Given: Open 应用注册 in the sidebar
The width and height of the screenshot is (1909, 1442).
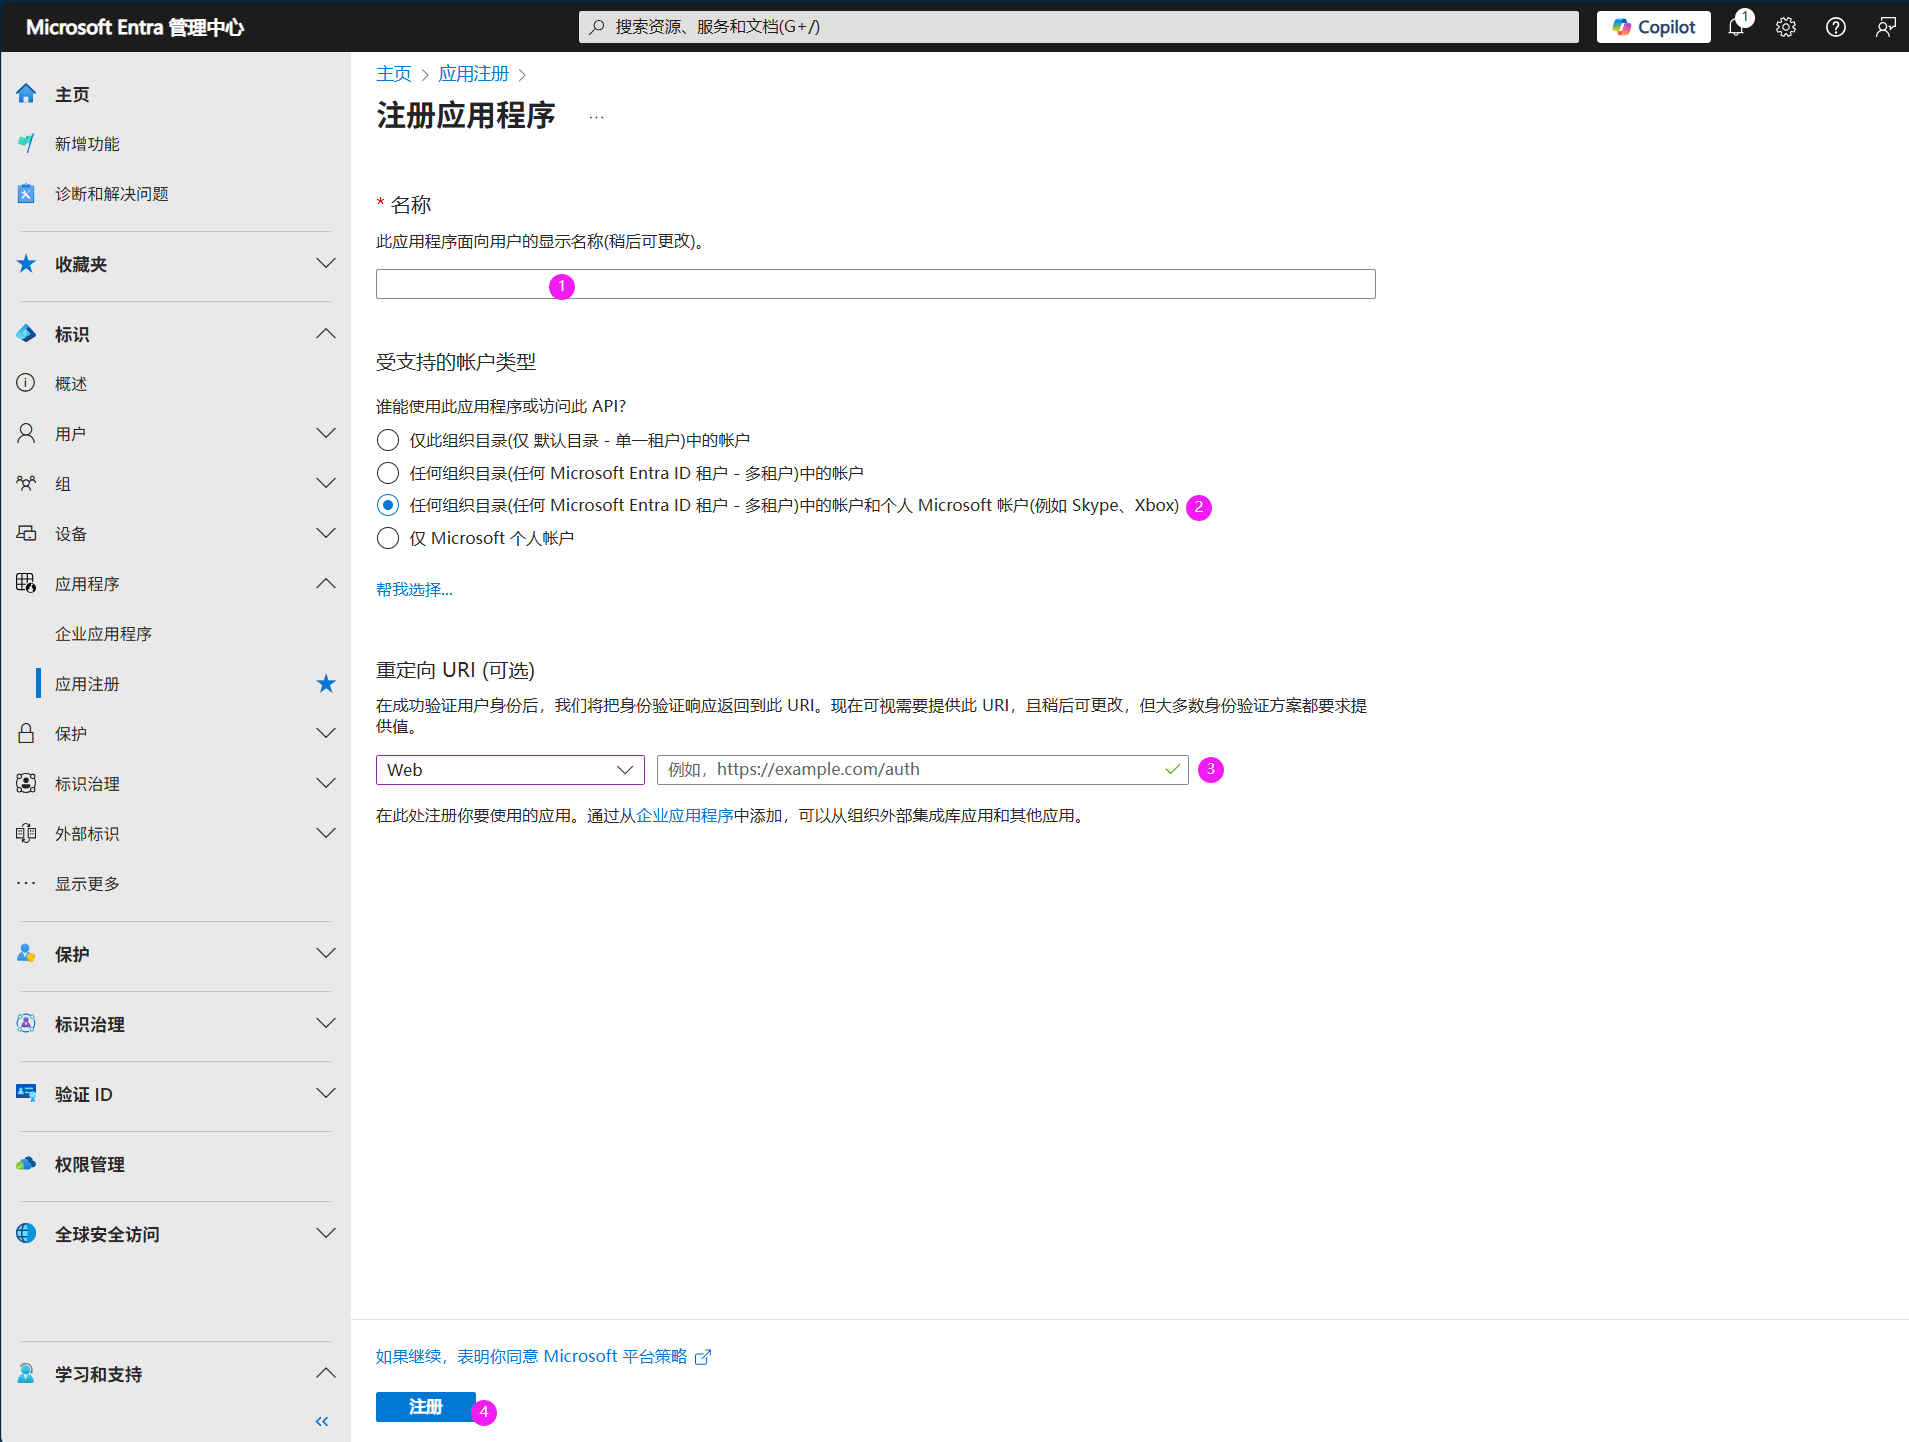Looking at the screenshot, I should [87, 684].
